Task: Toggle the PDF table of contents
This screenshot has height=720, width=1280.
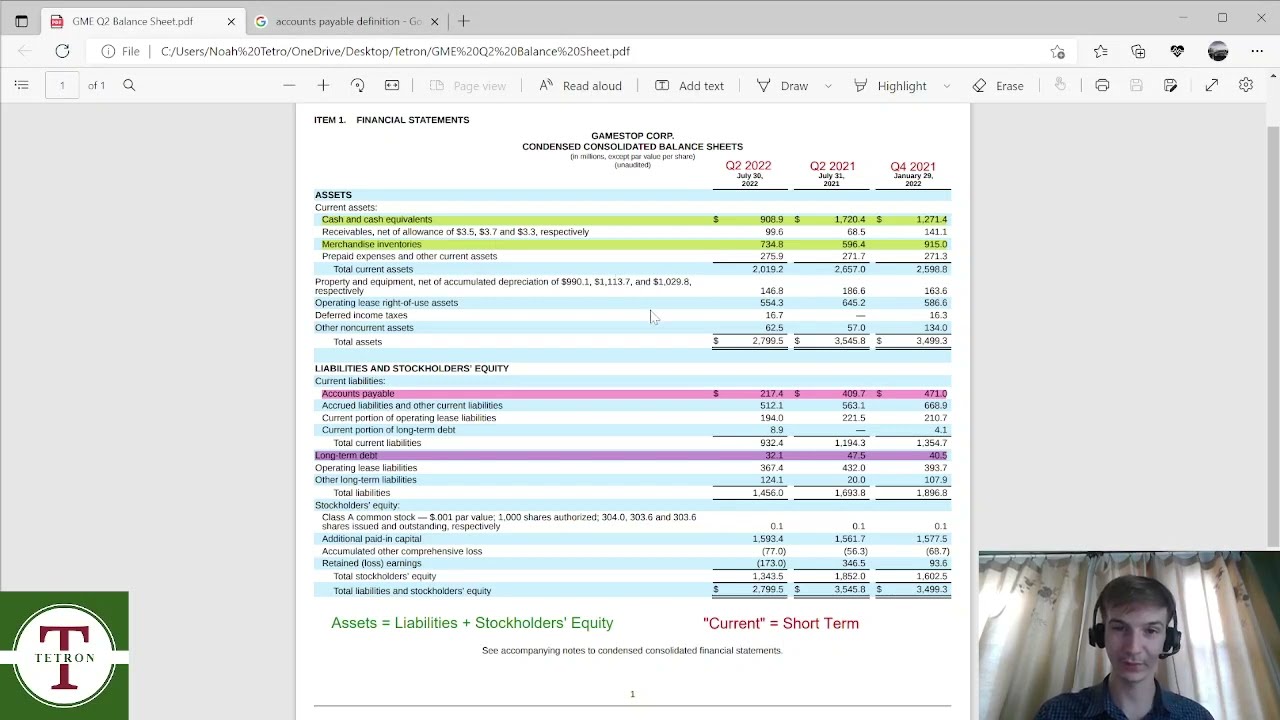Action: click(21, 85)
